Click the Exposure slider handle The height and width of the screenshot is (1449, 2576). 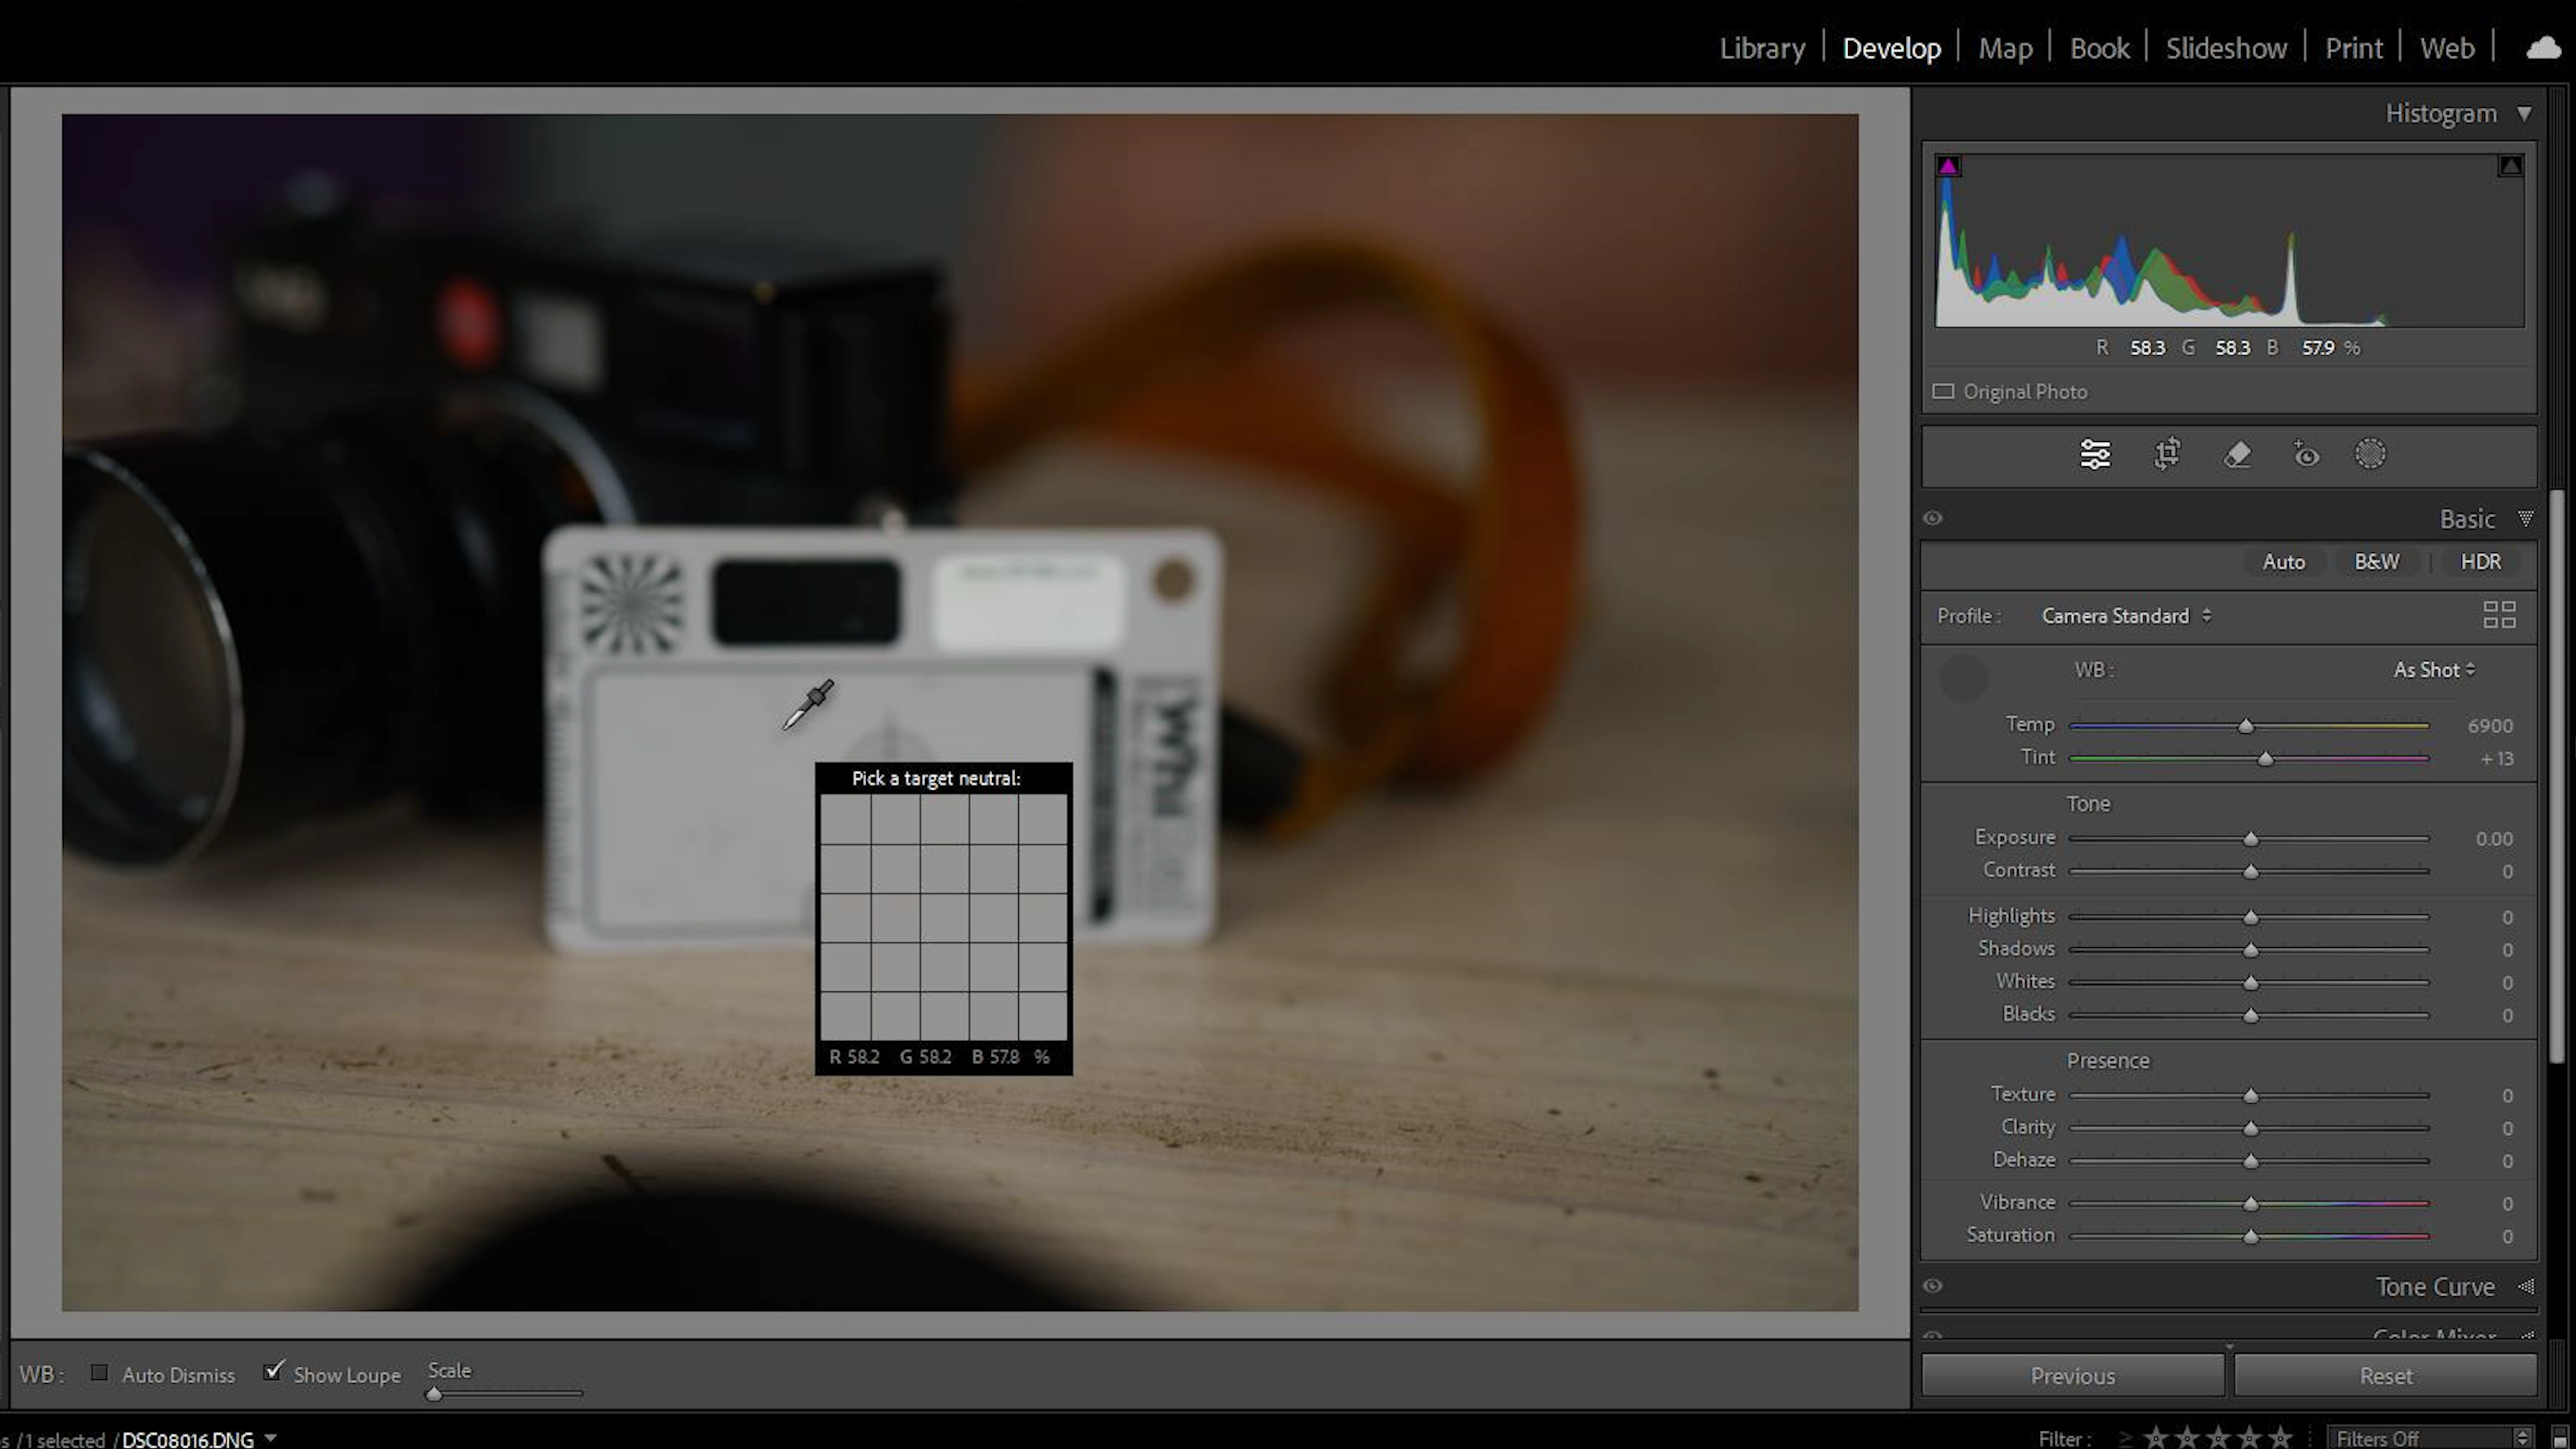pos(2250,839)
